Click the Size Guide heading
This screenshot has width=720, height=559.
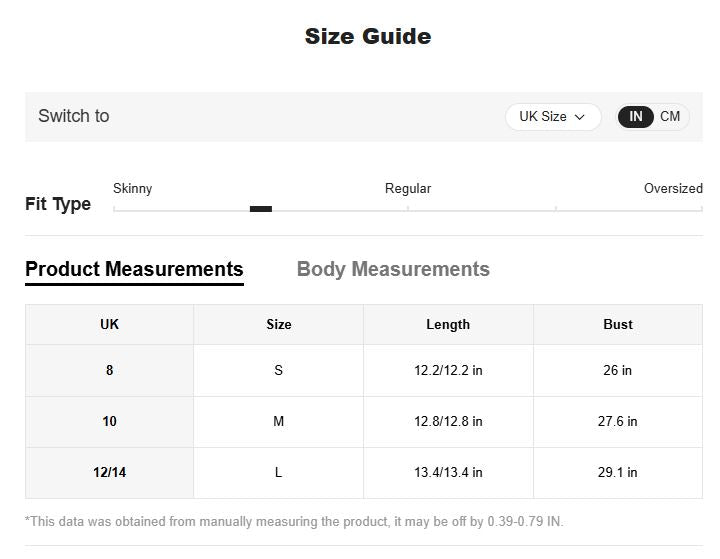click(x=368, y=37)
